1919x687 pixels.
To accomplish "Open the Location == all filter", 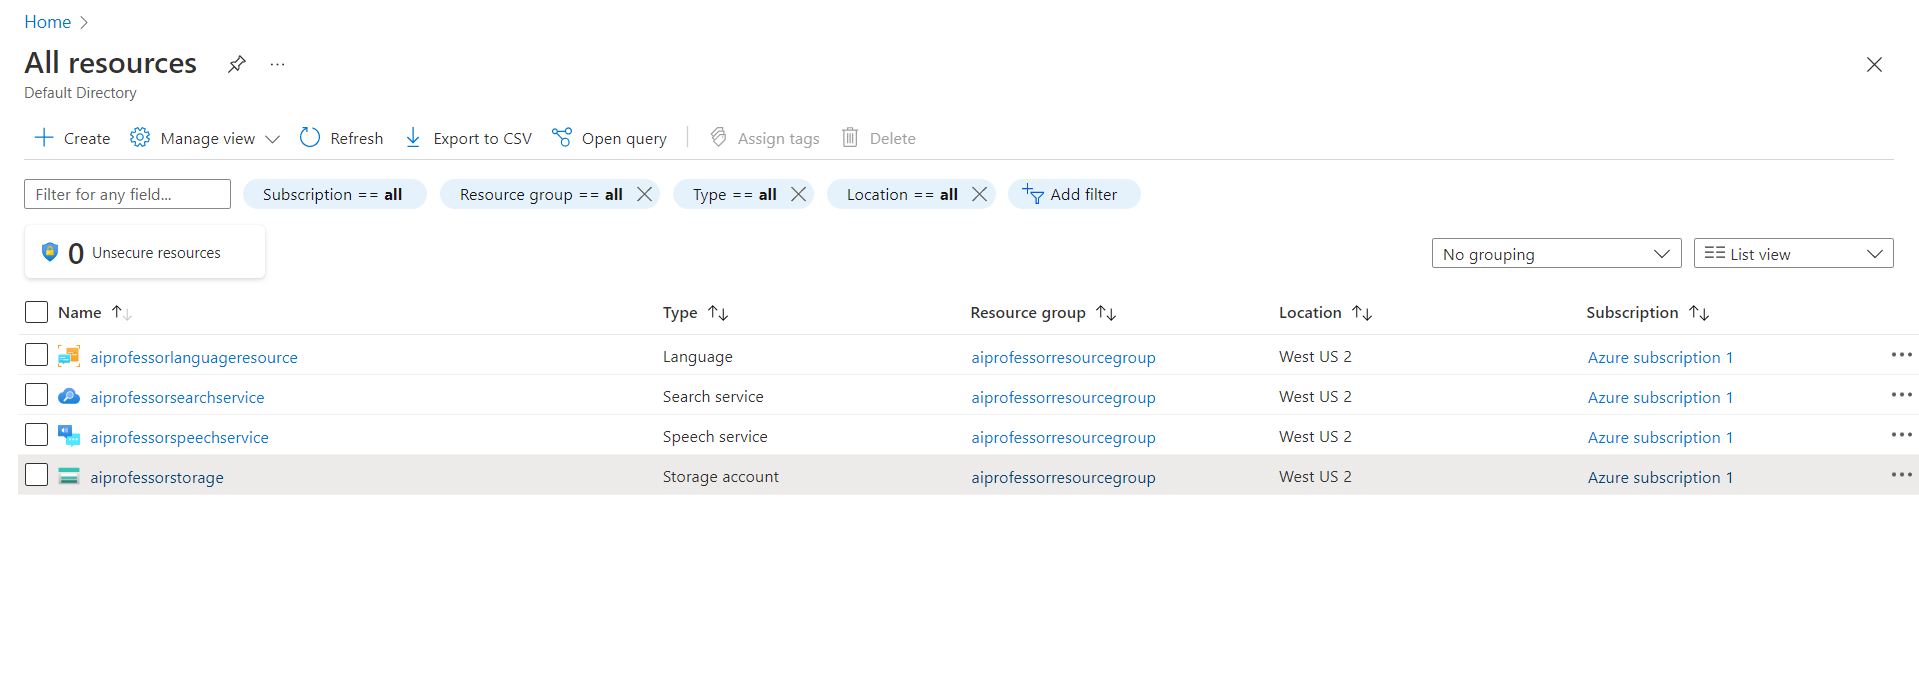I will tap(902, 194).
